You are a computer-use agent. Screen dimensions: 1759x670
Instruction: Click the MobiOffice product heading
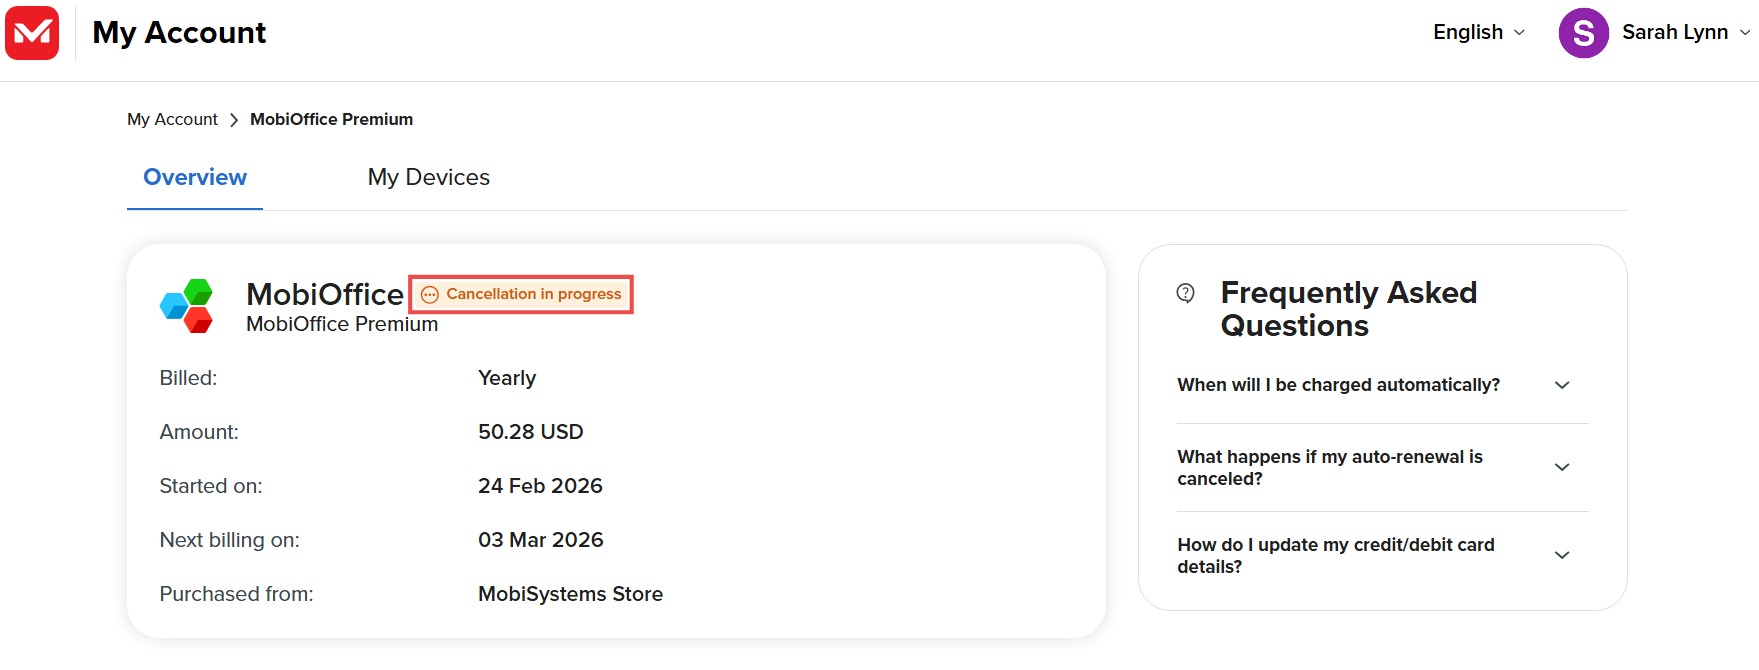point(325,294)
